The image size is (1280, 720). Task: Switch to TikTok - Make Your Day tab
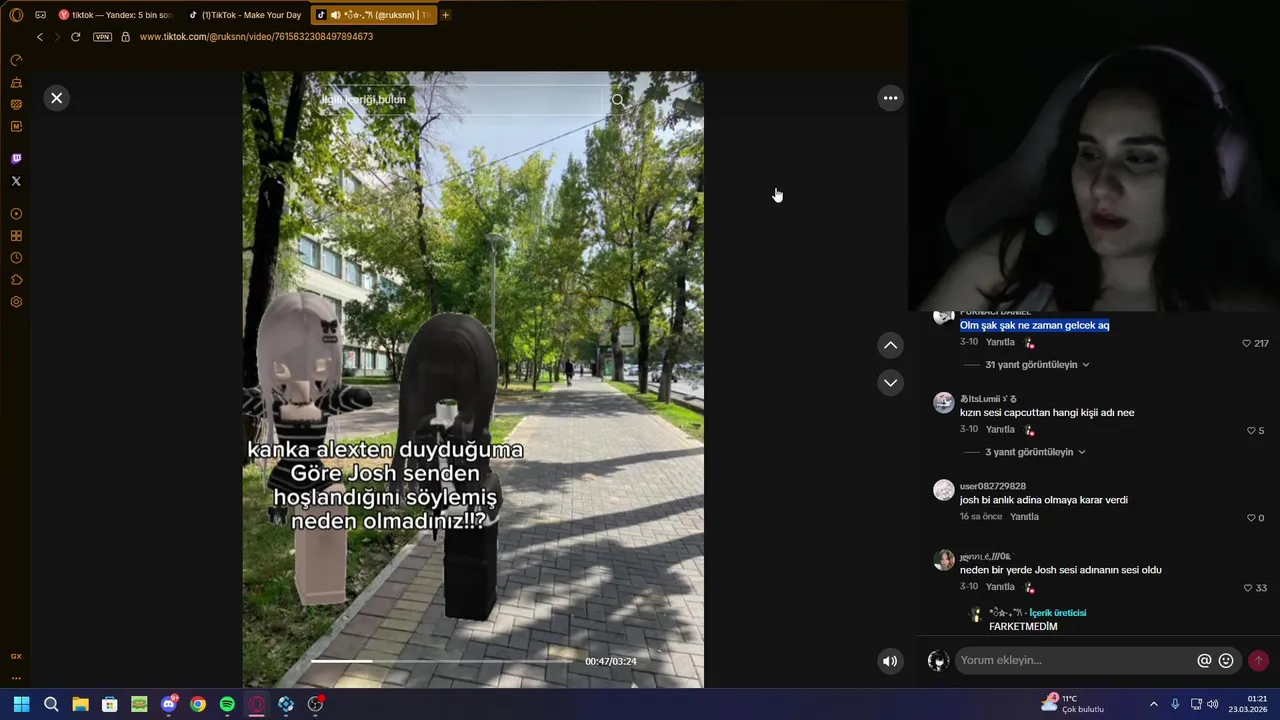(245, 15)
